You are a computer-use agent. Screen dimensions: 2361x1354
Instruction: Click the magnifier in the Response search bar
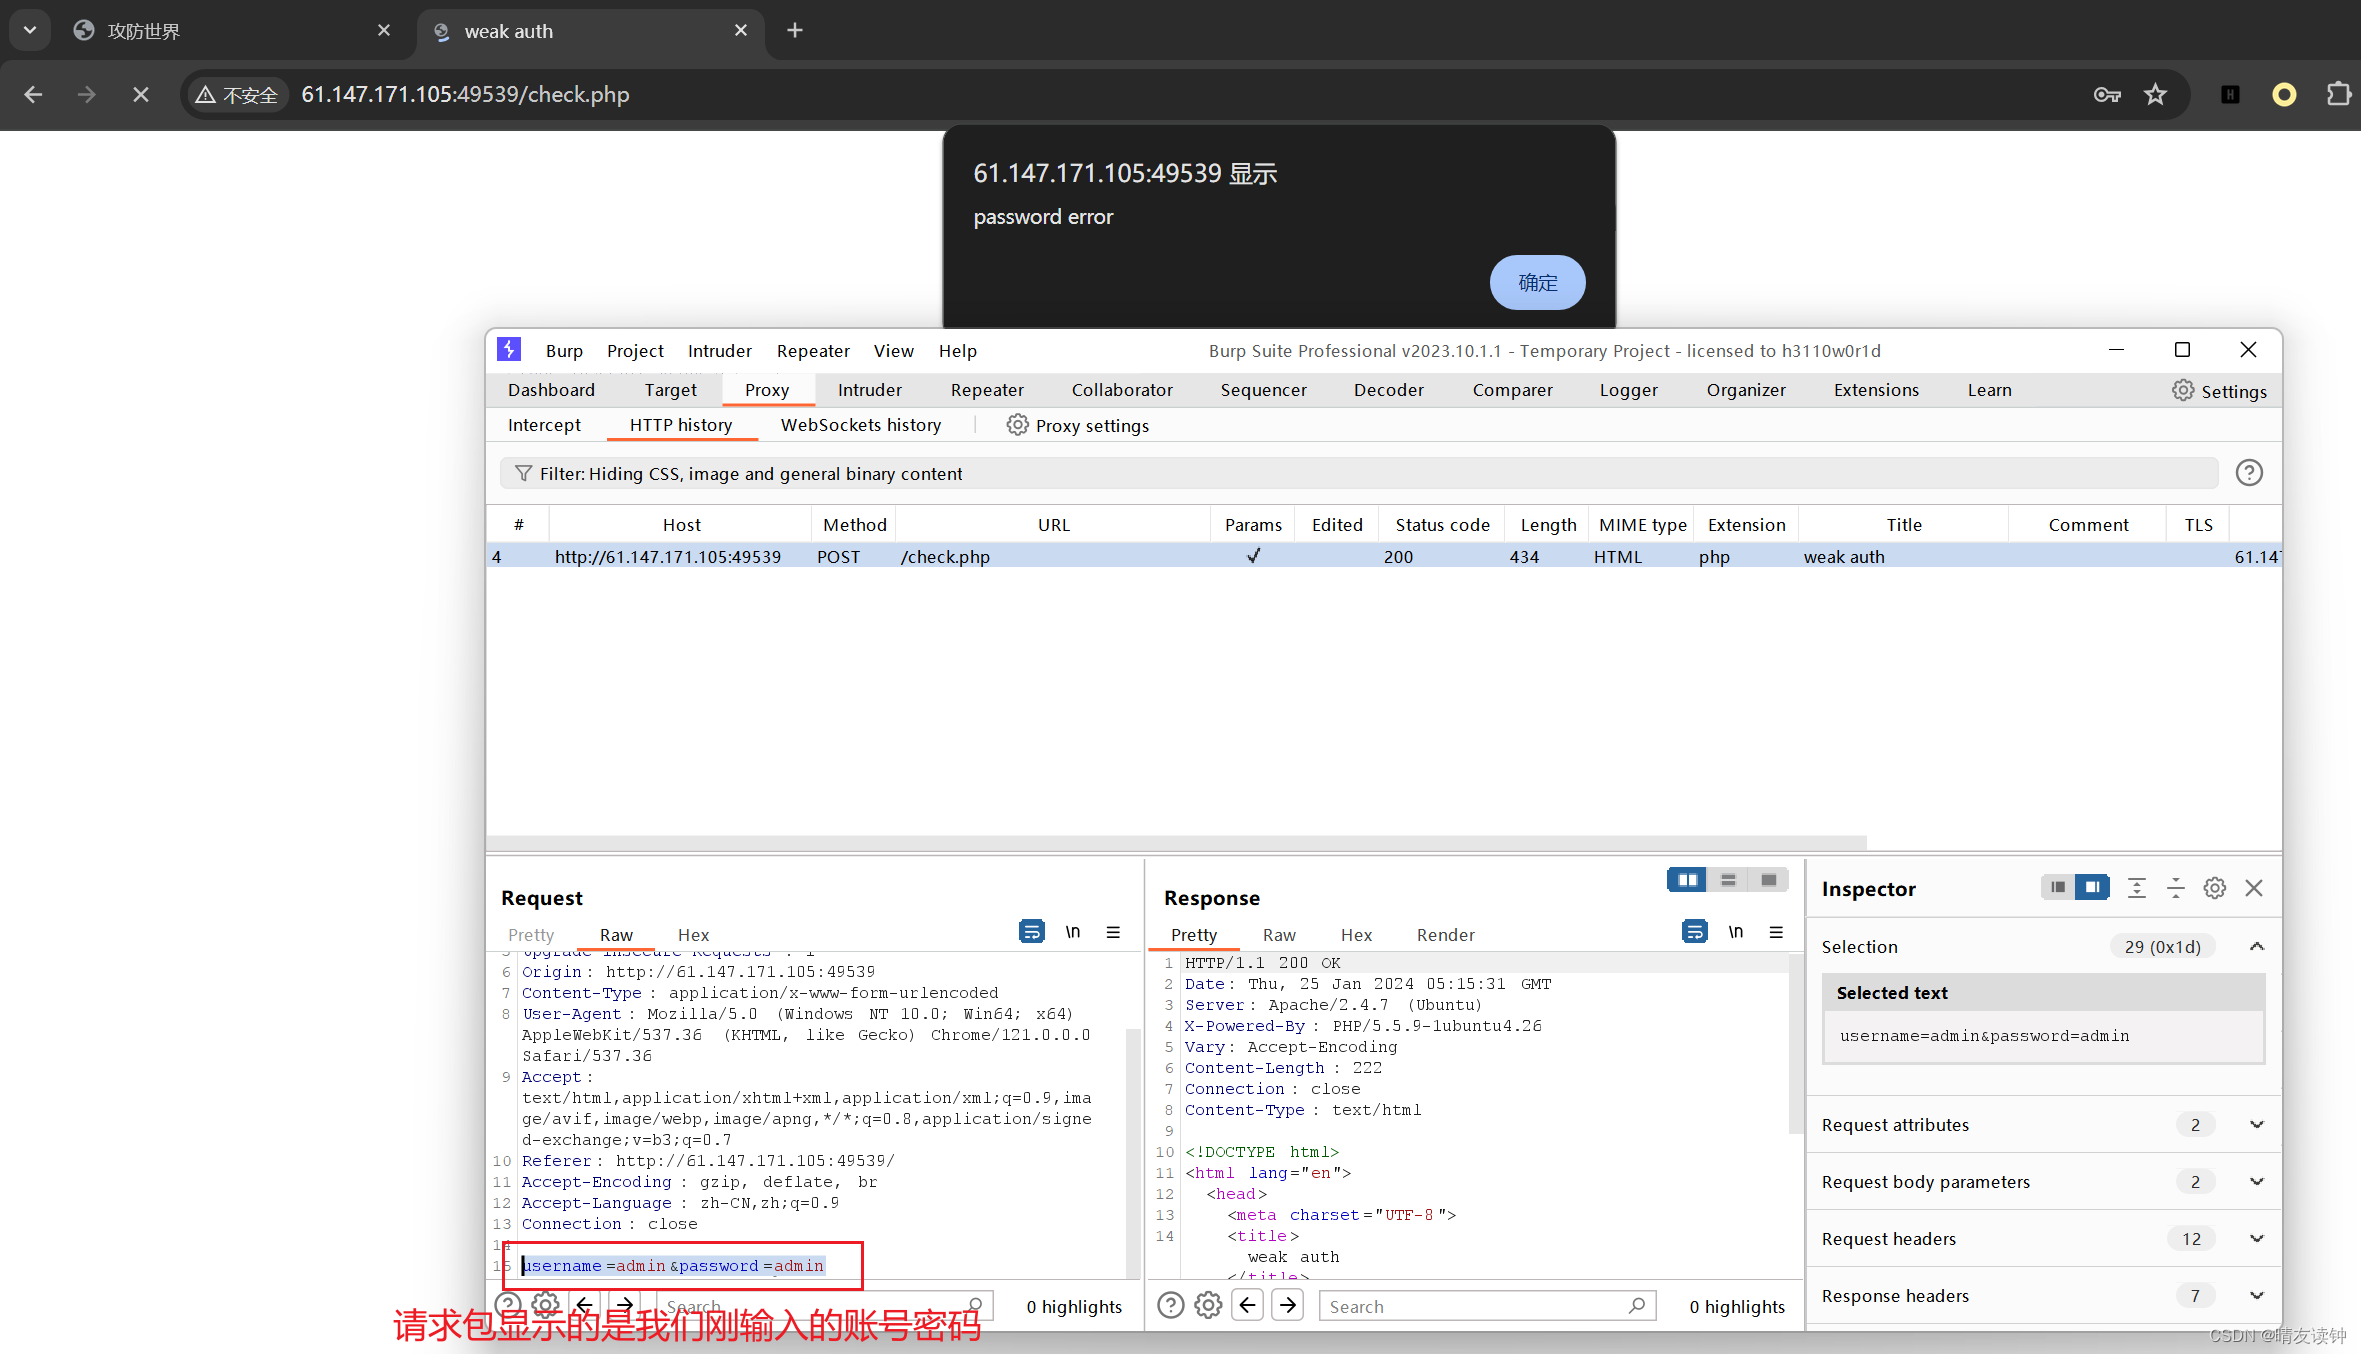click(x=1637, y=1305)
